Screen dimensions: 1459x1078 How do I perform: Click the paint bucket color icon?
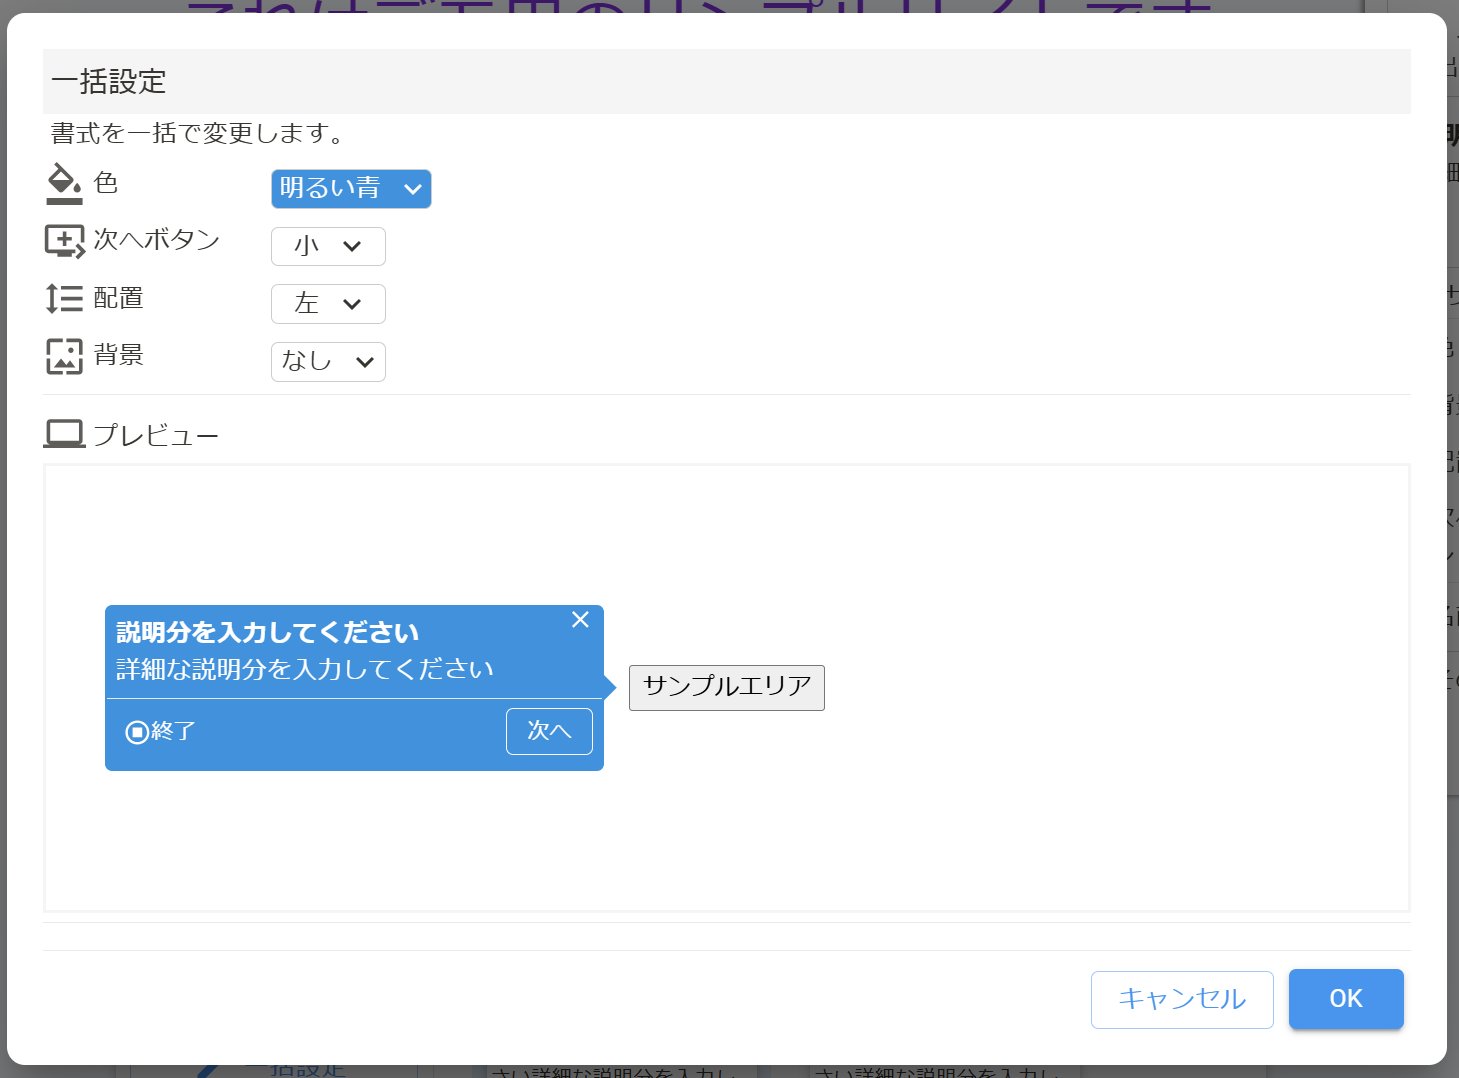(x=64, y=184)
